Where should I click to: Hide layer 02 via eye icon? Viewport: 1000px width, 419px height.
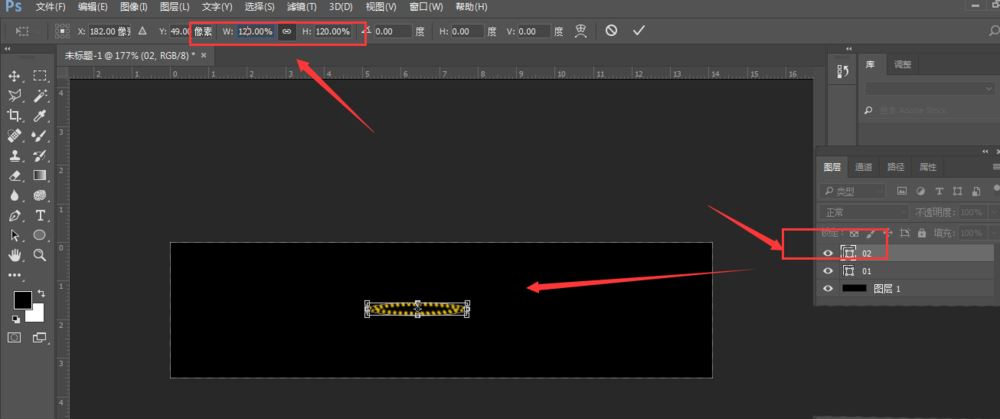(828, 253)
